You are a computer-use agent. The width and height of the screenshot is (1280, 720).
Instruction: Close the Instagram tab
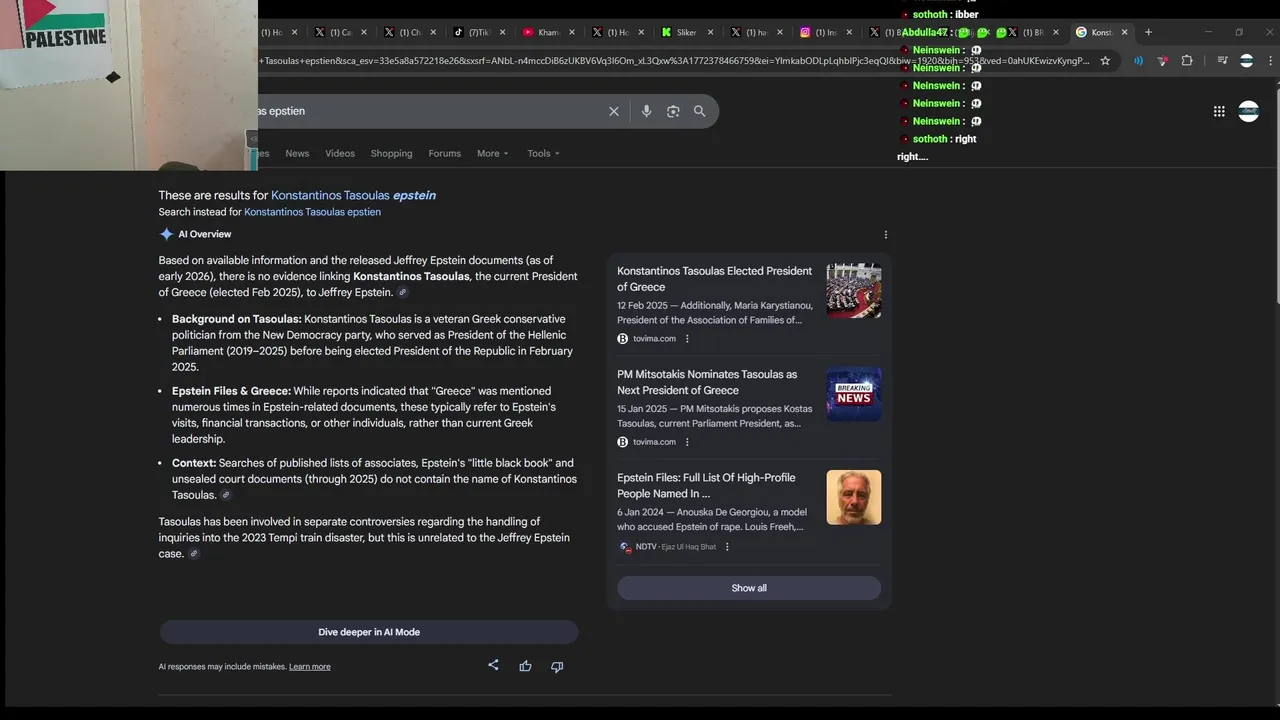click(849, 32)
